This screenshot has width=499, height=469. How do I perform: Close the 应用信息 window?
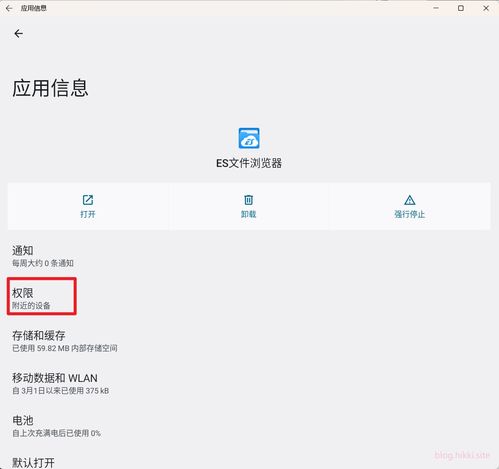click(x=486, y=8)
